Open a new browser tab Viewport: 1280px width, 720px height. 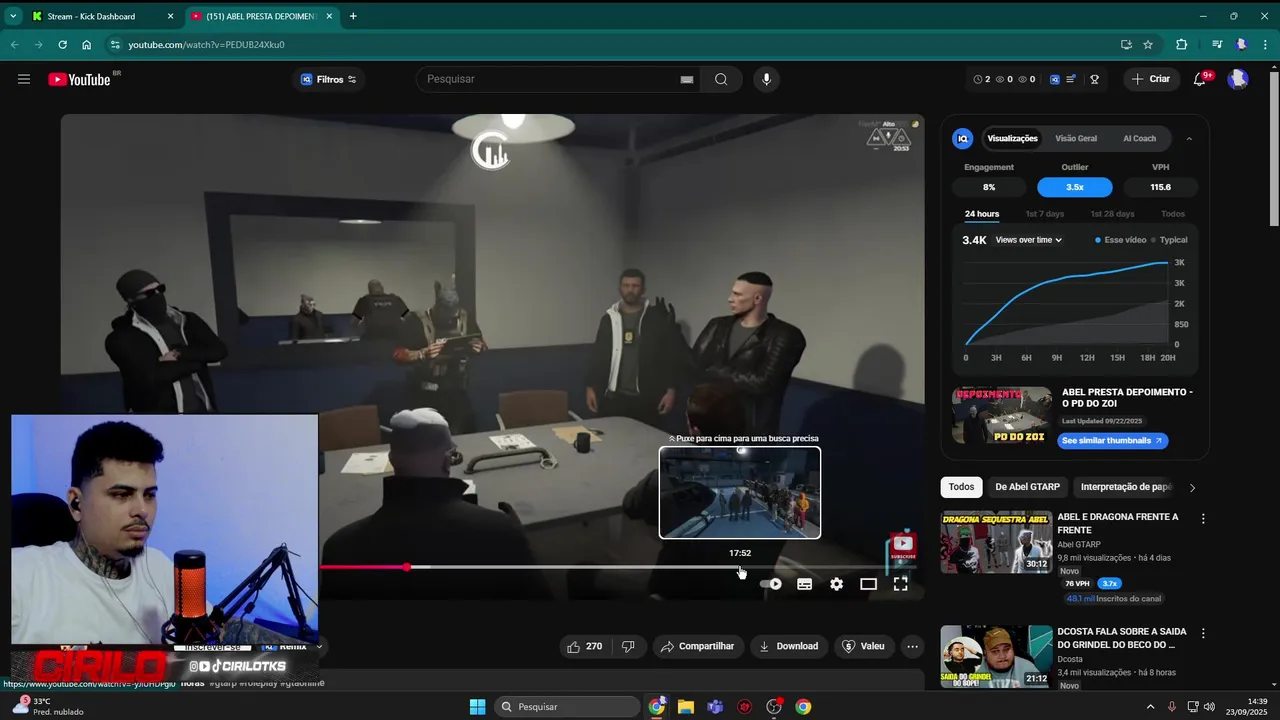[353, 16]
